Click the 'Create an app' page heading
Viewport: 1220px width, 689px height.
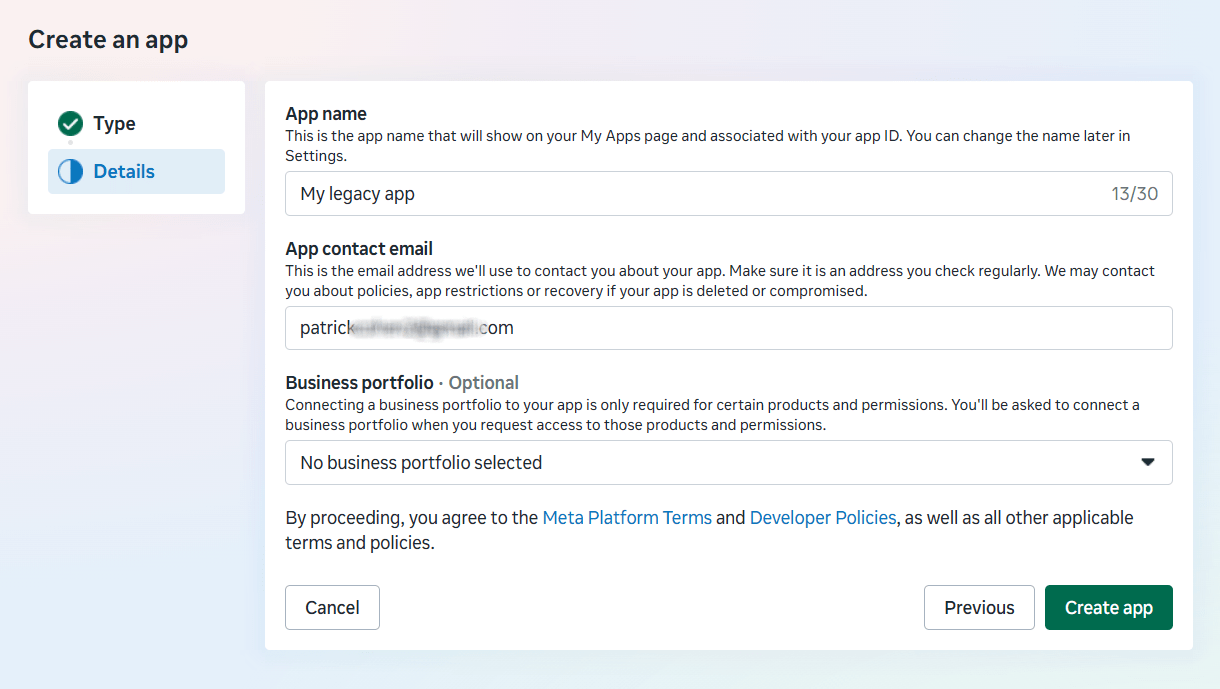pyautogui.click(x=108, y=40)
